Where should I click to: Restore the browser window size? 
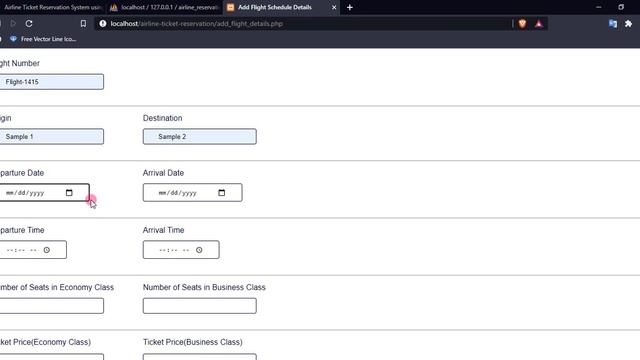pyautogui.click(x=621, y=7)
